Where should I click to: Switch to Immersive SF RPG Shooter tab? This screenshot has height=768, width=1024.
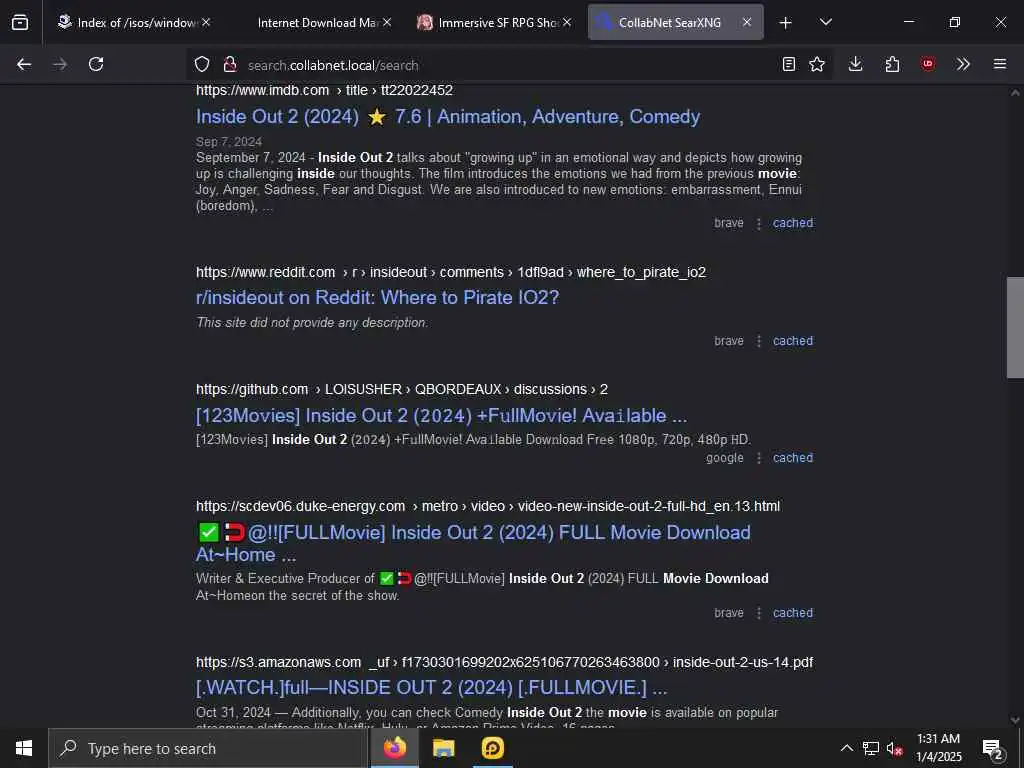496,22
